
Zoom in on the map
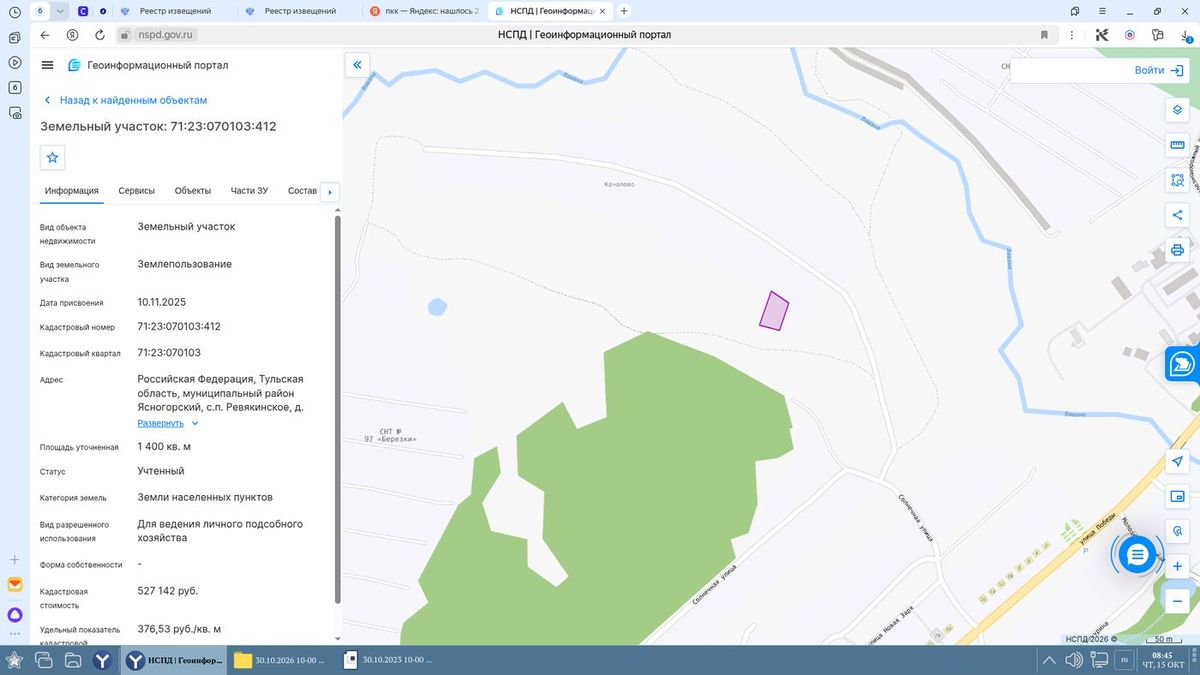[1177, 566]
